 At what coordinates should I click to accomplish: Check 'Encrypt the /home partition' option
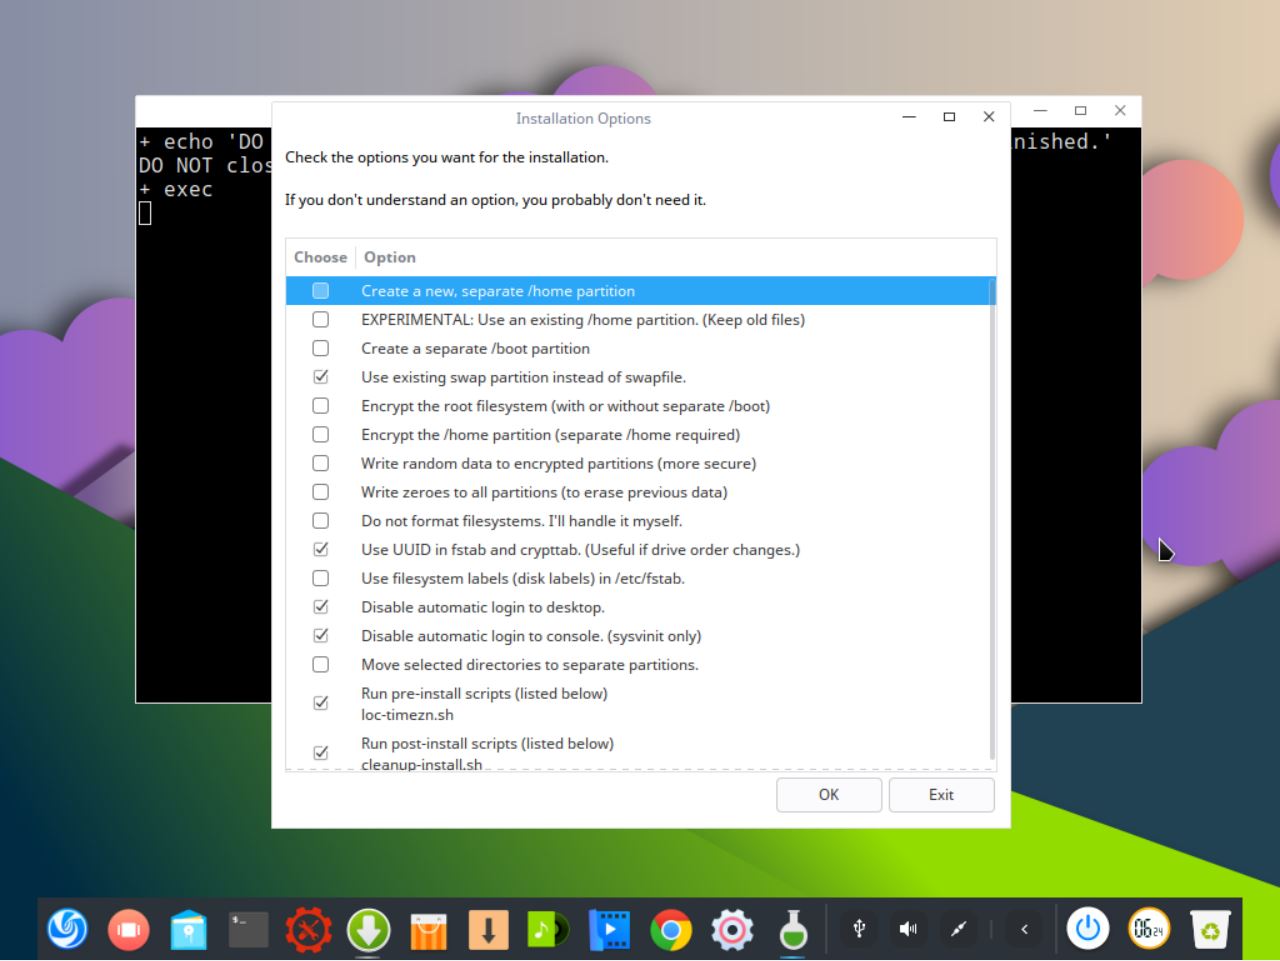320,435
